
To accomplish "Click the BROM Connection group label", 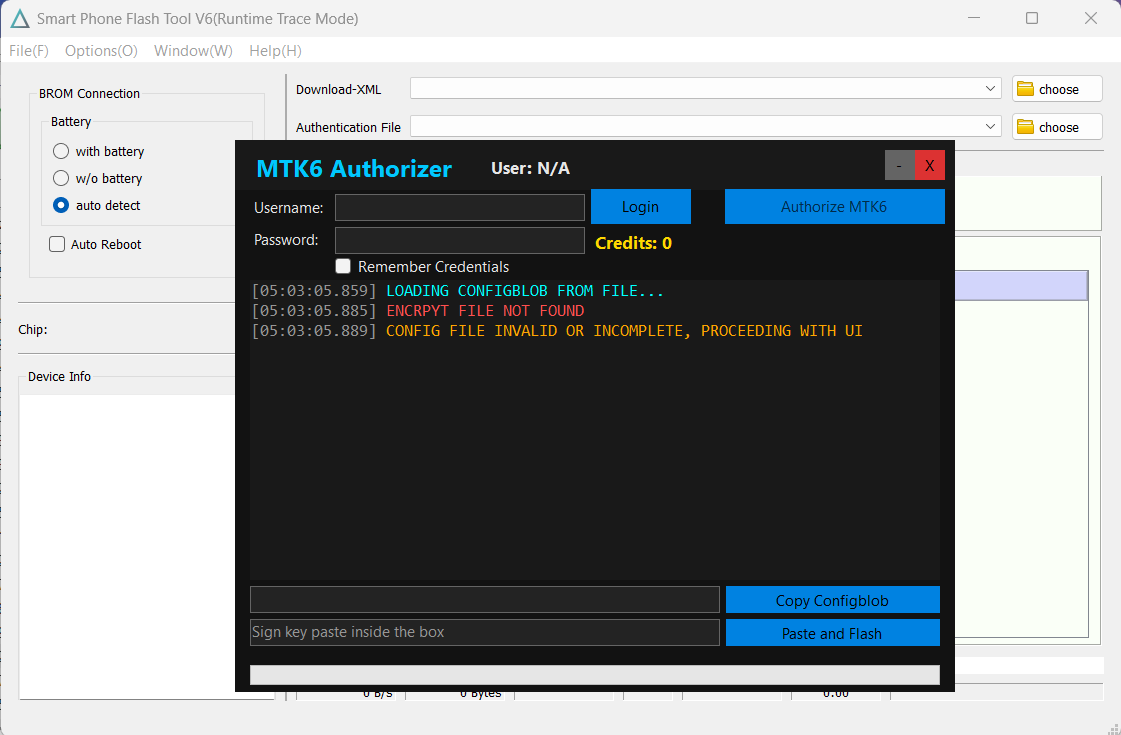I will click(89, 94).
